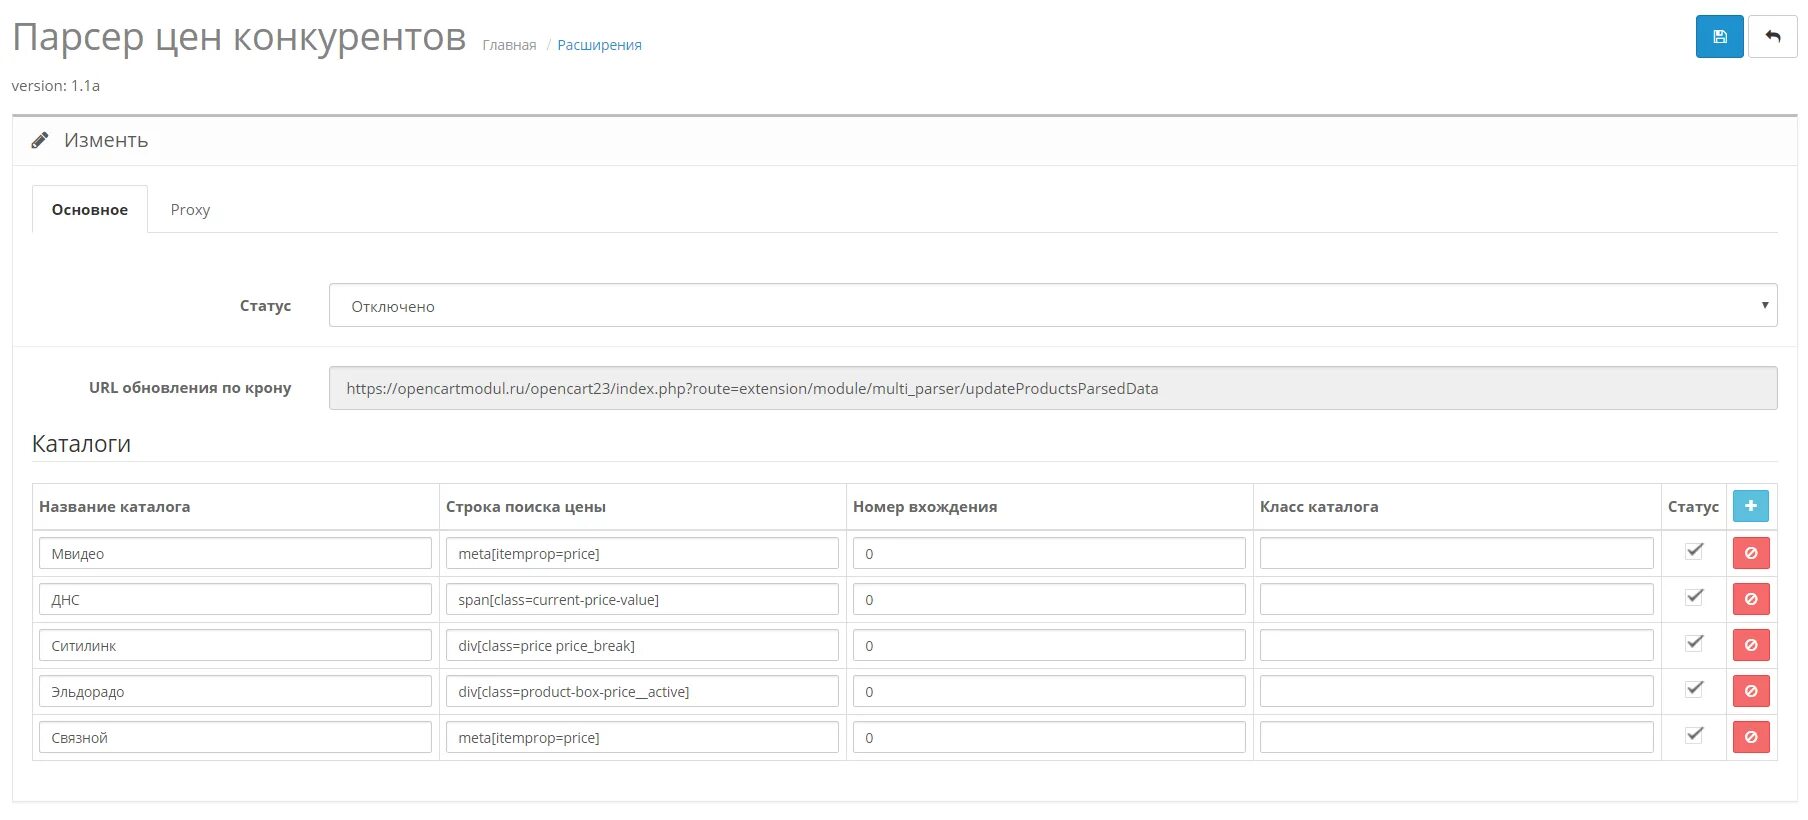Edit catalog name field ДНС
The height and width of the screenshot is (820, 1808).
click(235, 599)
